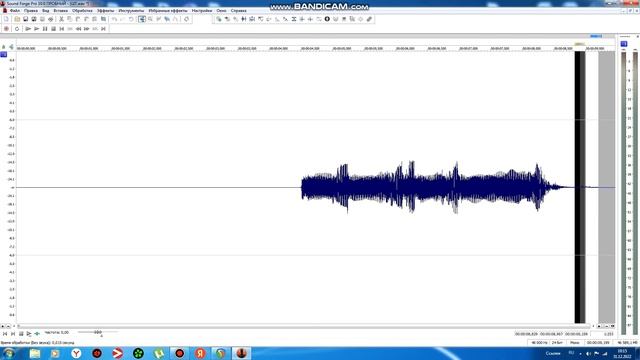Switch to the Sound Forge taskbar button

(242, 353)
